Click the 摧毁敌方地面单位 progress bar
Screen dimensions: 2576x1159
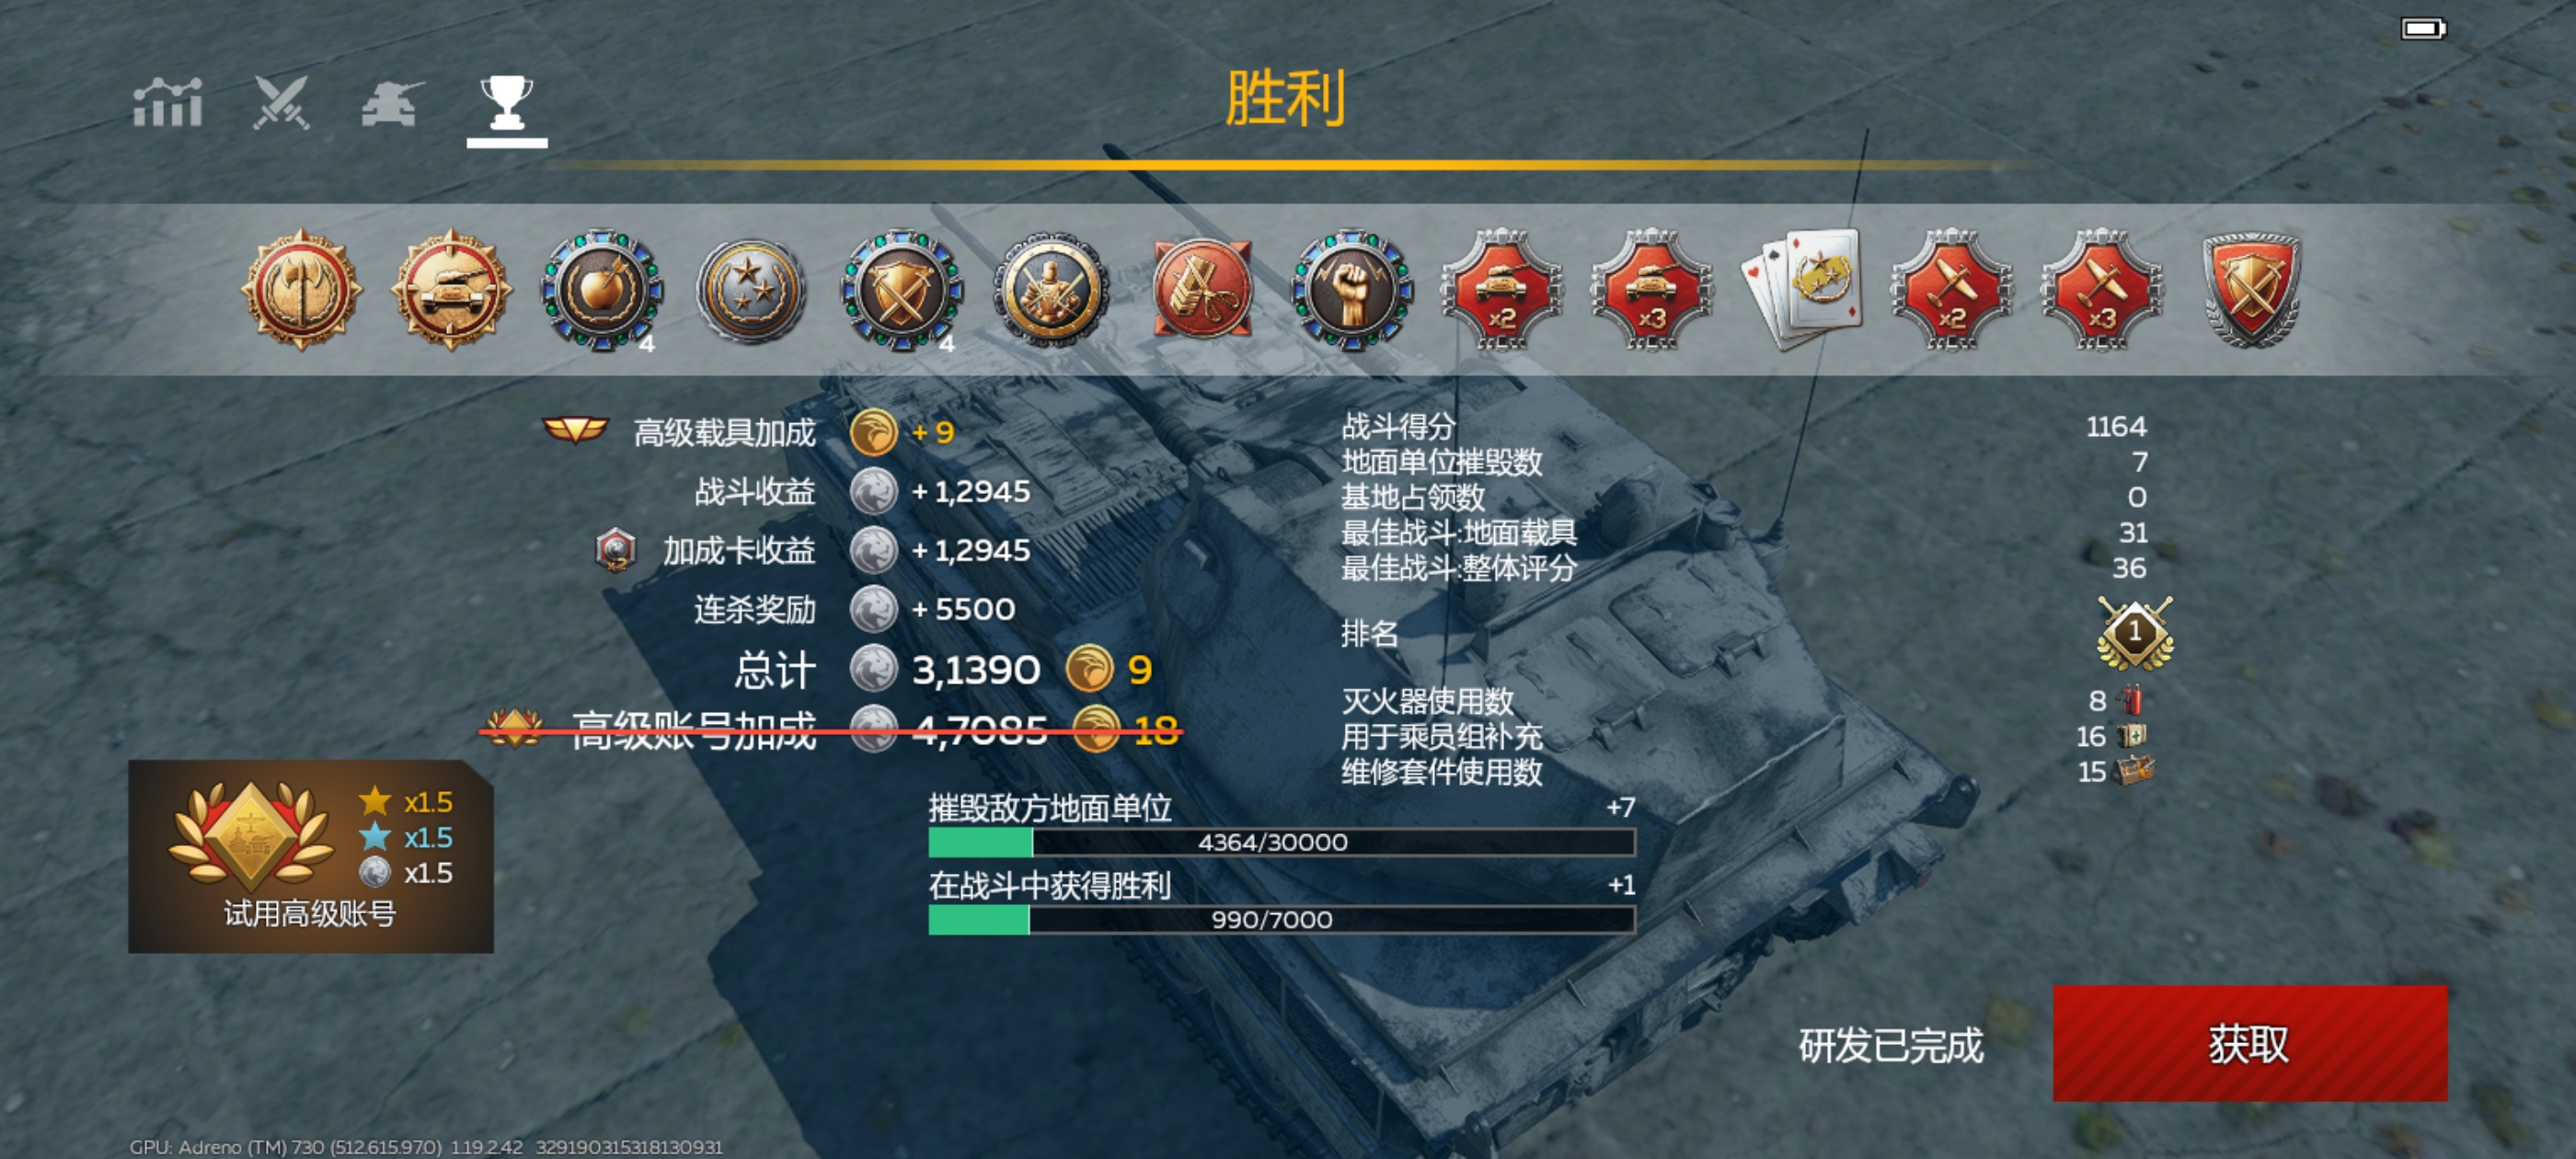pyautogui.click(x=1282, y=842)
